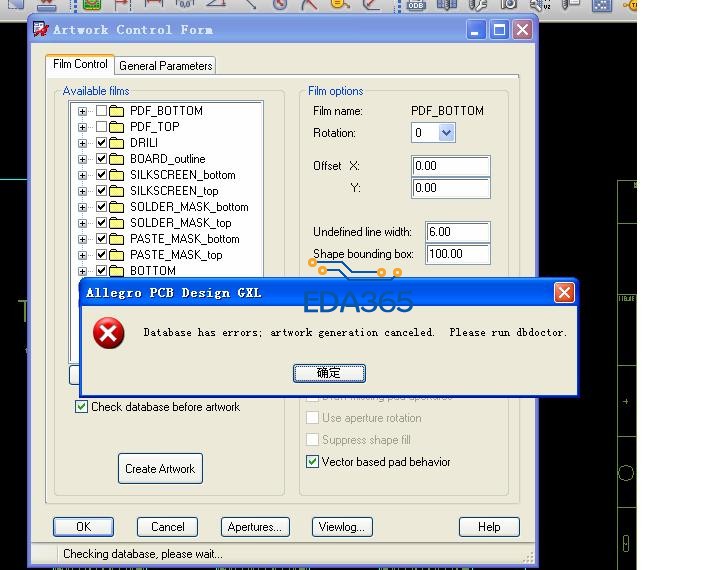Expand the PDF_BOTTOM film node

tap(82, 111)
